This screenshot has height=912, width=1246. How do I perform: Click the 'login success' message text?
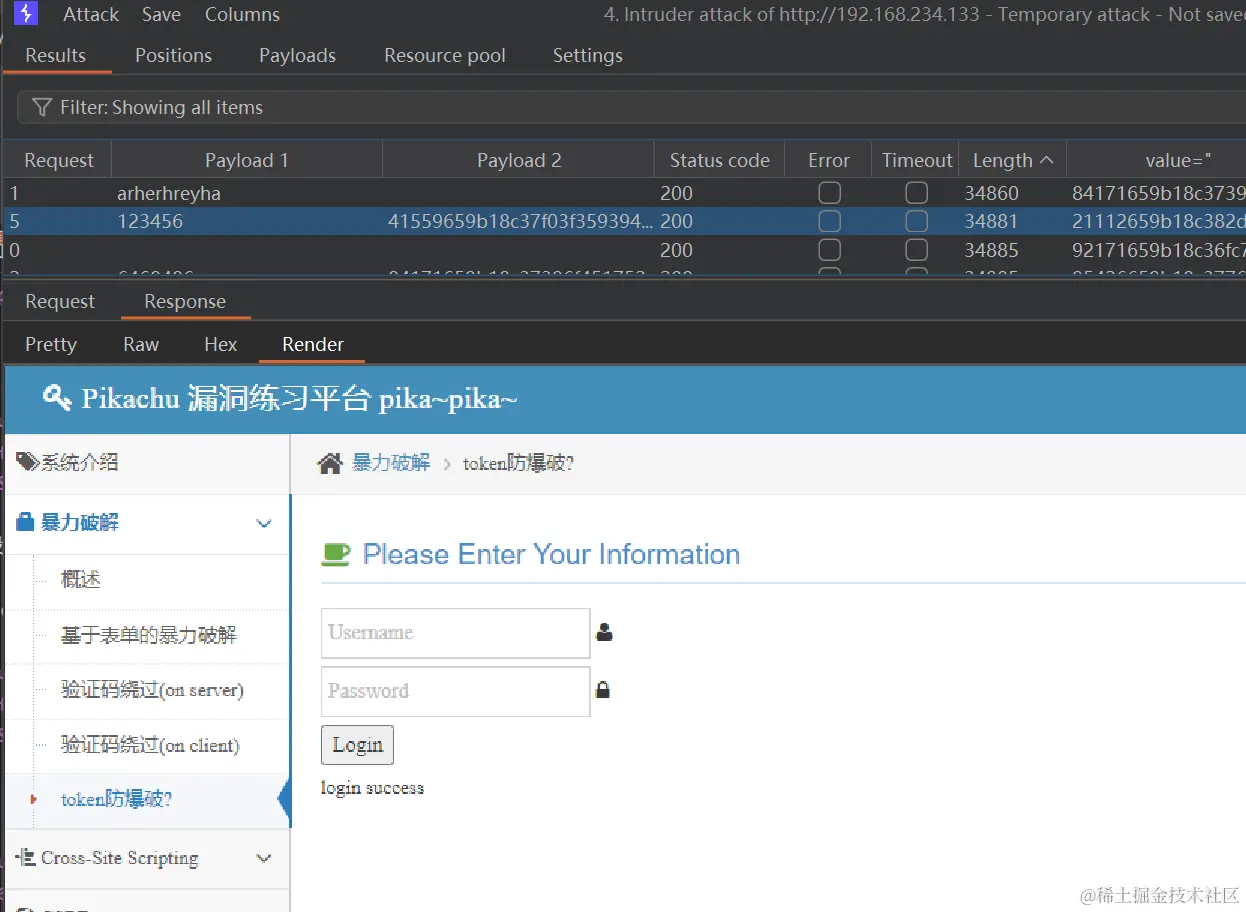(372, 788)
